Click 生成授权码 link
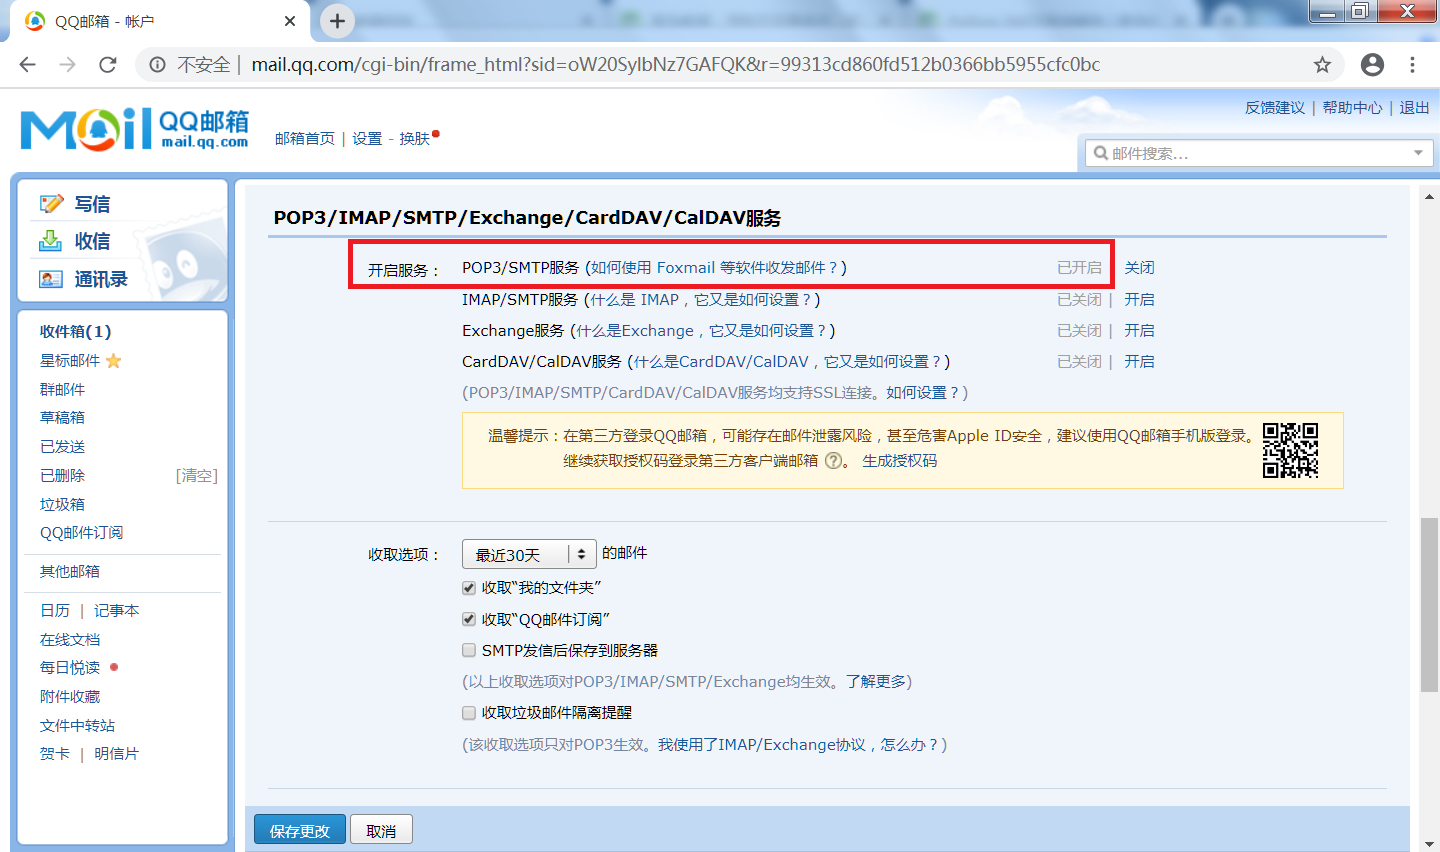The image size is (1440, 852). click(x=900, y=461)
